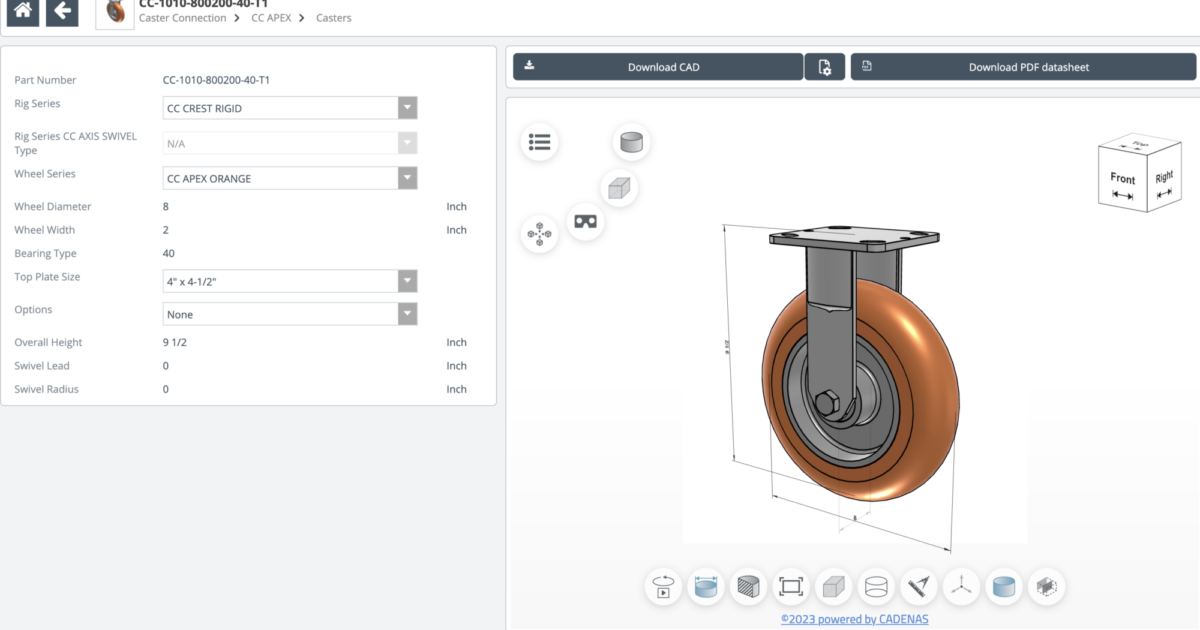The width and height of the screenshot is (1200, 630).
Task: Click the Download CAD button
Action: coord(663,66)
